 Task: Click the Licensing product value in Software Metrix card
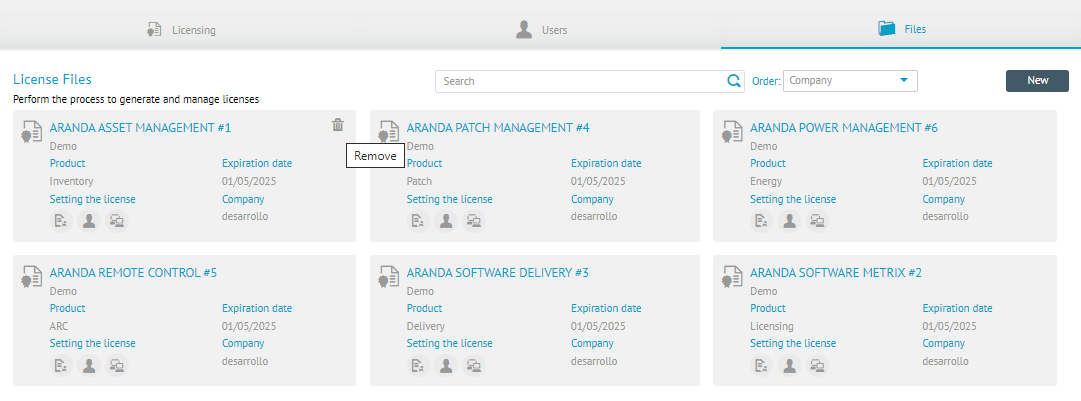[771, 327]
